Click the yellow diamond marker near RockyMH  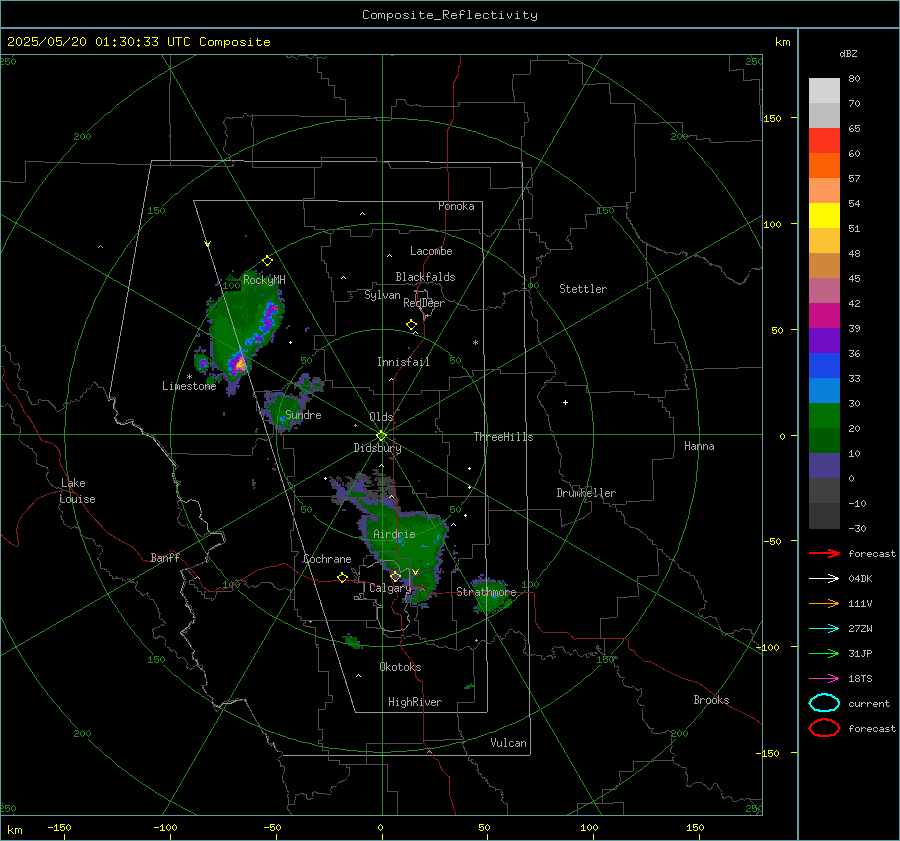point(267,261)
